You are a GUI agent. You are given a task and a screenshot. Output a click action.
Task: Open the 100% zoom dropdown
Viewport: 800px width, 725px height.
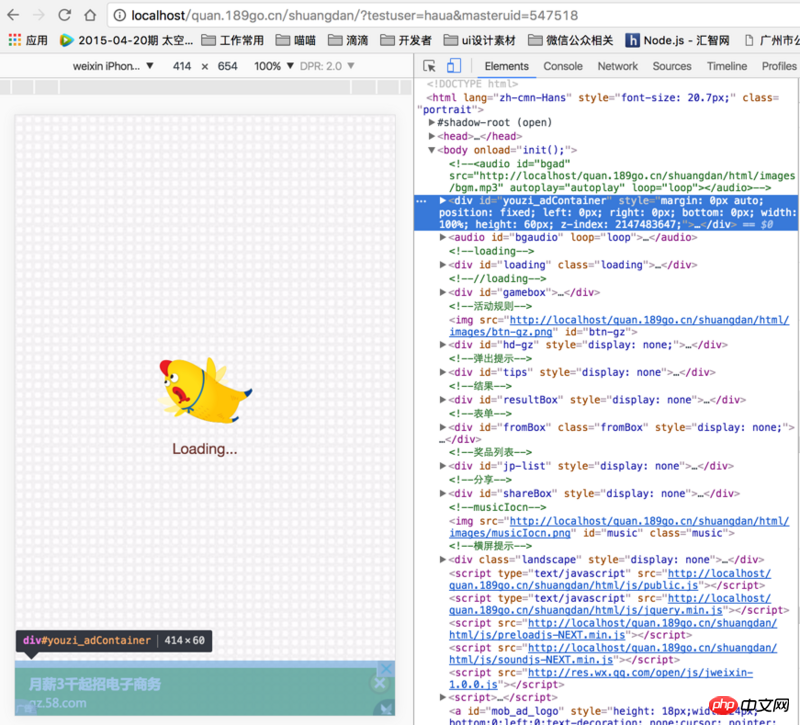pos(274,66)
